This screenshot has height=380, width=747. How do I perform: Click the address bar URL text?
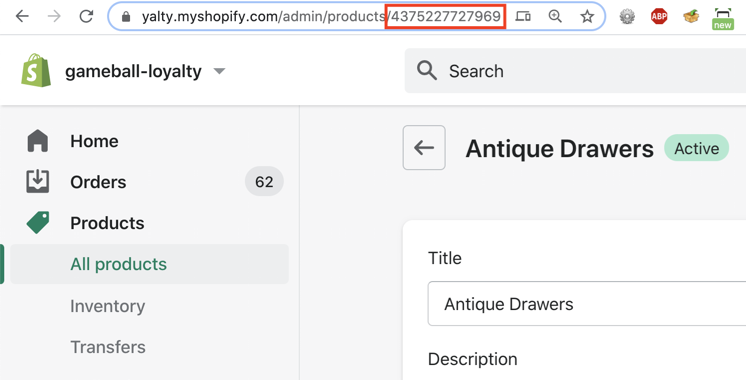(x=321, y=17)
